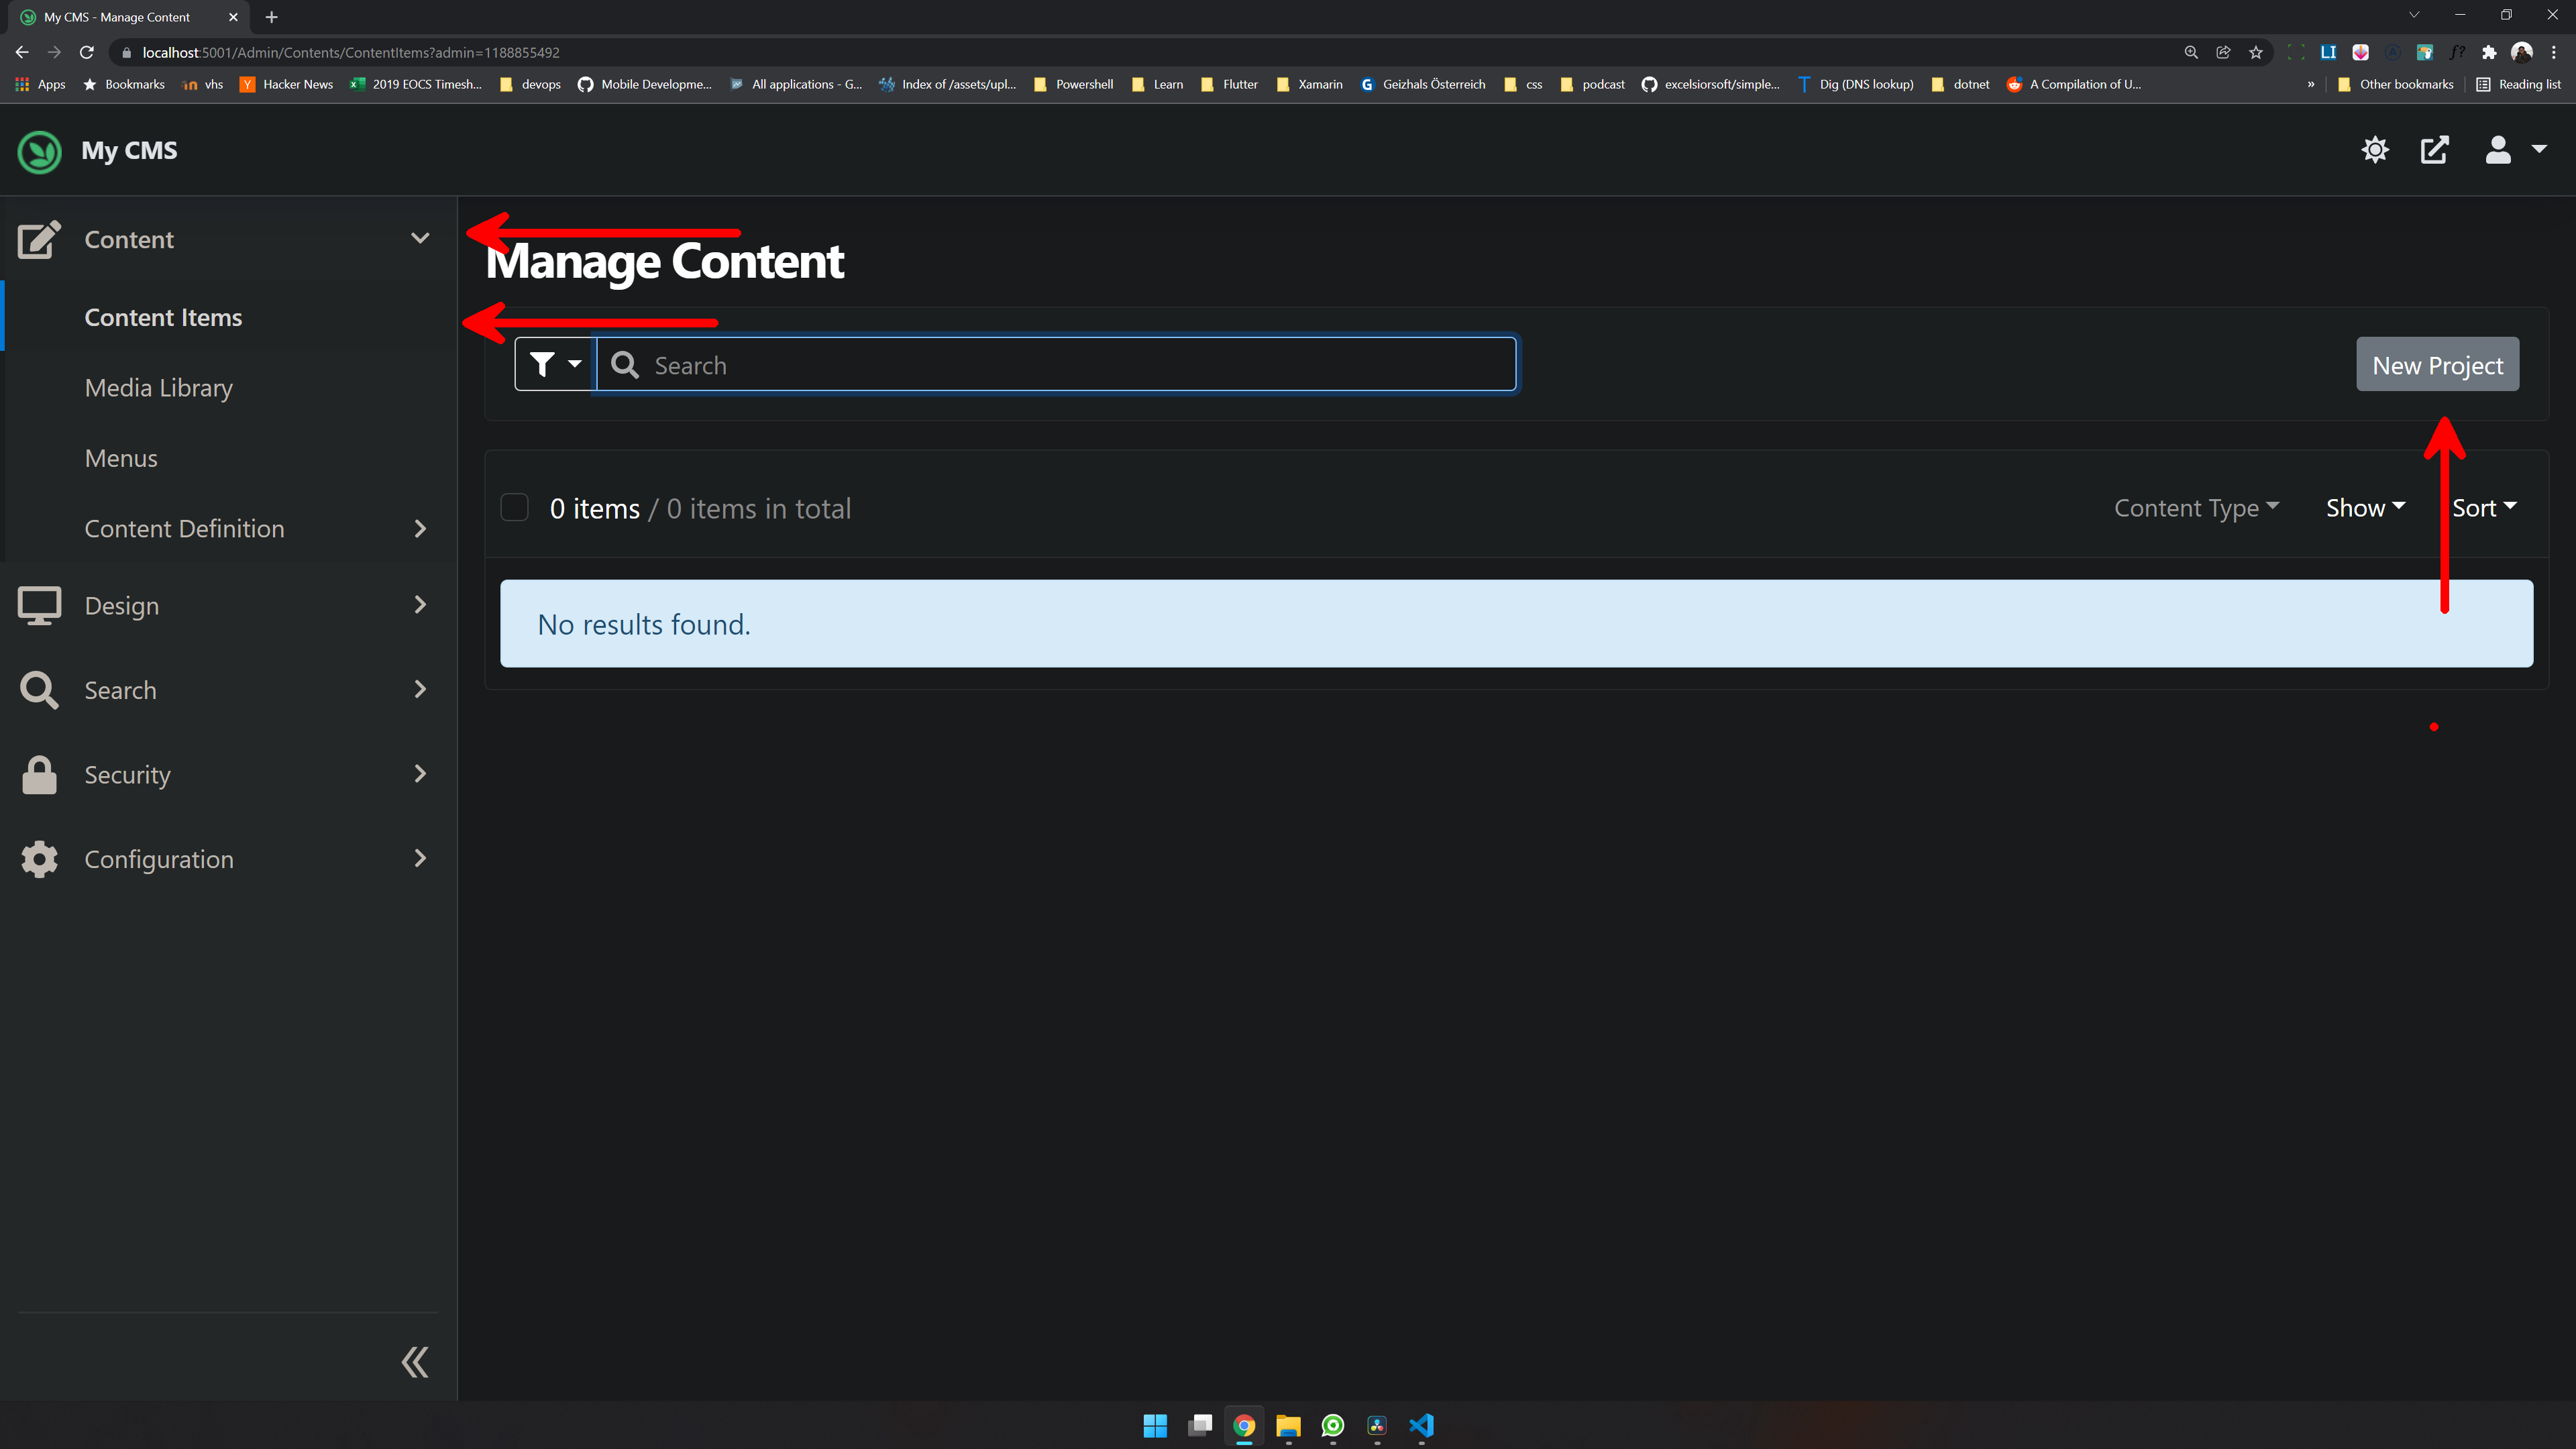Screen dimensions: 2576x1449
Task: Open the Content Type dropdown
Action: tap(2196, 508)
